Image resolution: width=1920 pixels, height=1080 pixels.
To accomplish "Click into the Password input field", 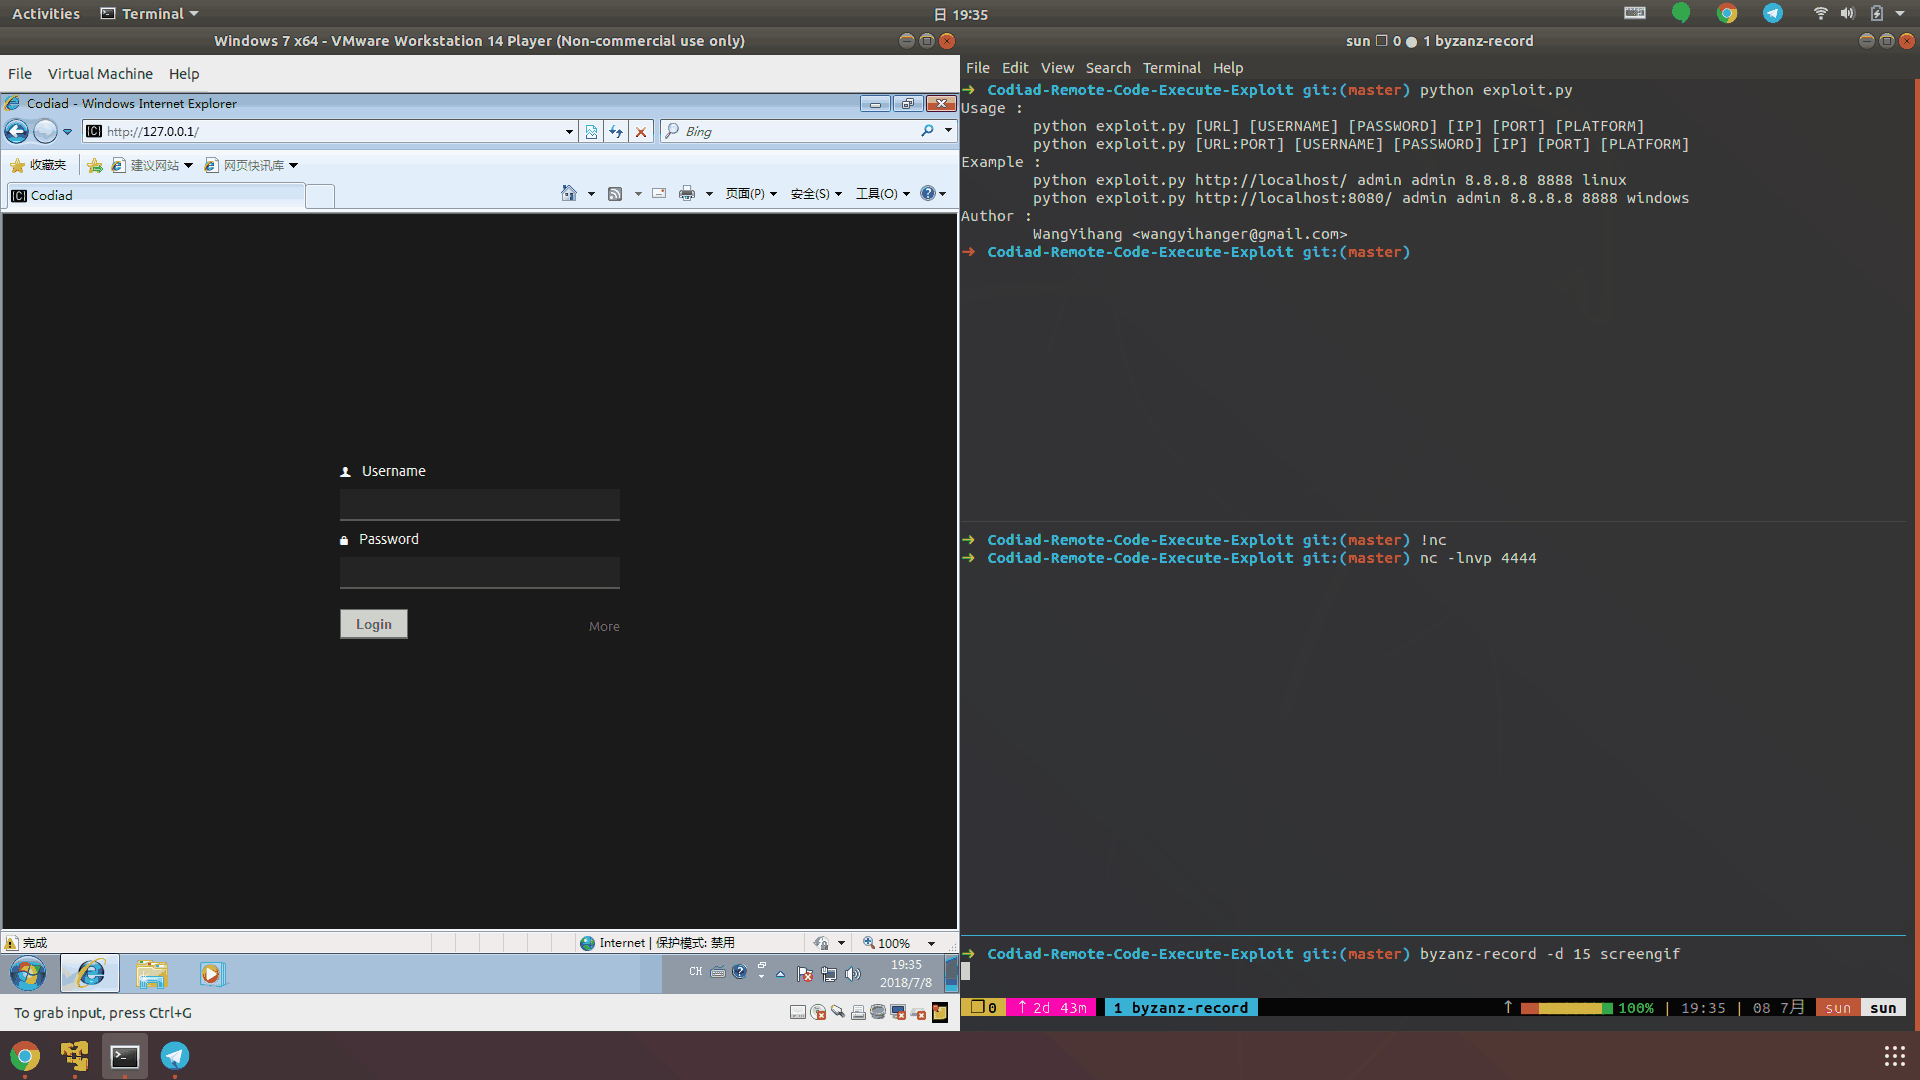I will click(479, 573).
